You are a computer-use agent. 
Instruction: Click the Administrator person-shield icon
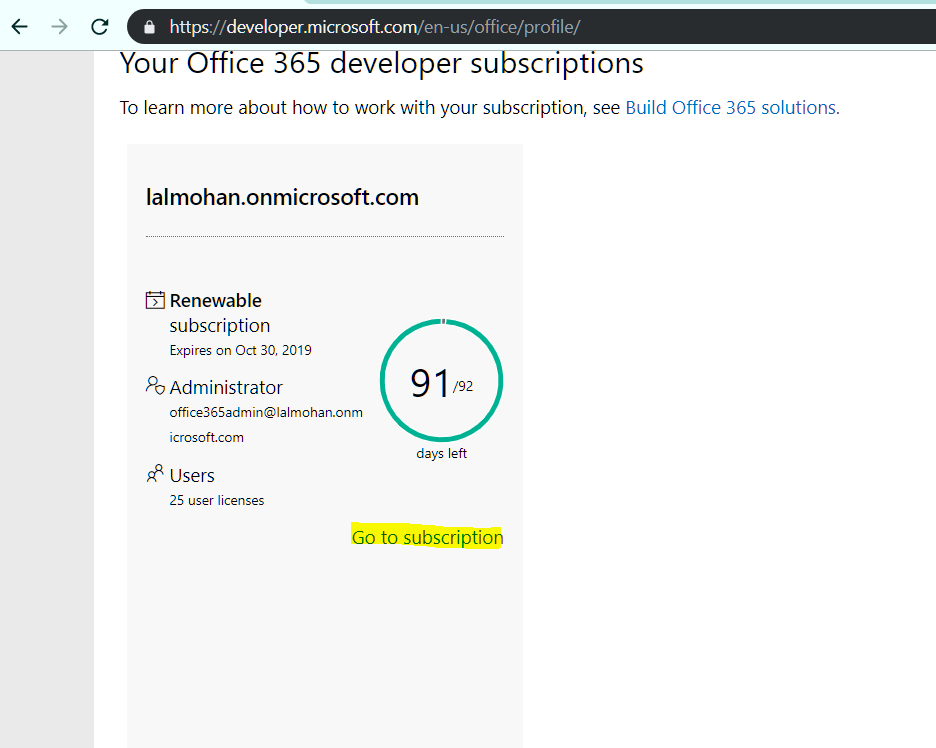155,386
